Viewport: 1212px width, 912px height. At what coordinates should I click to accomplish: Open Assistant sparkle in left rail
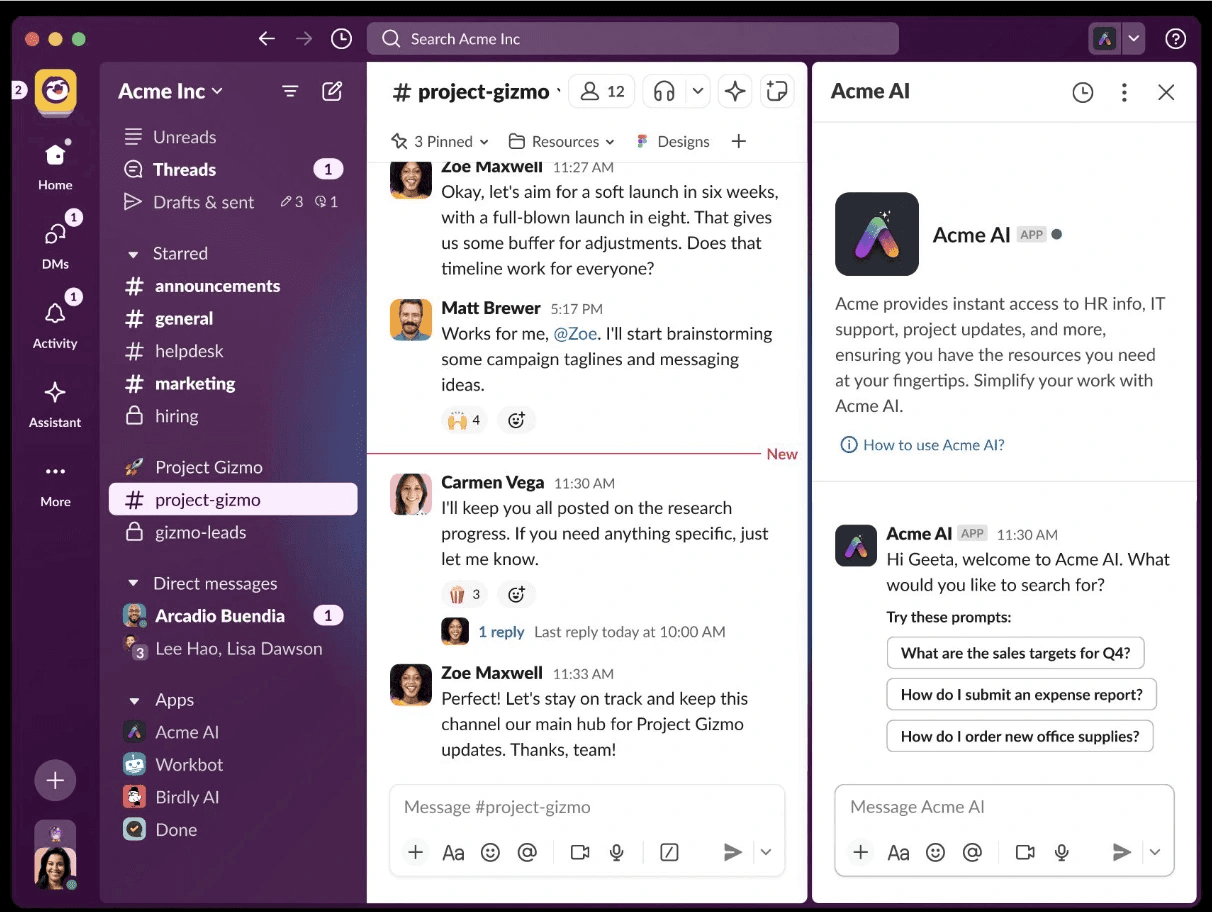[55, 402]
